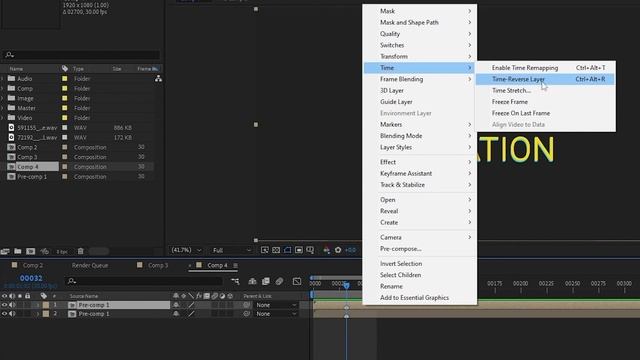Enable frame blending for the composition
Screen dimensions: 640x360
tap(266, 281)
